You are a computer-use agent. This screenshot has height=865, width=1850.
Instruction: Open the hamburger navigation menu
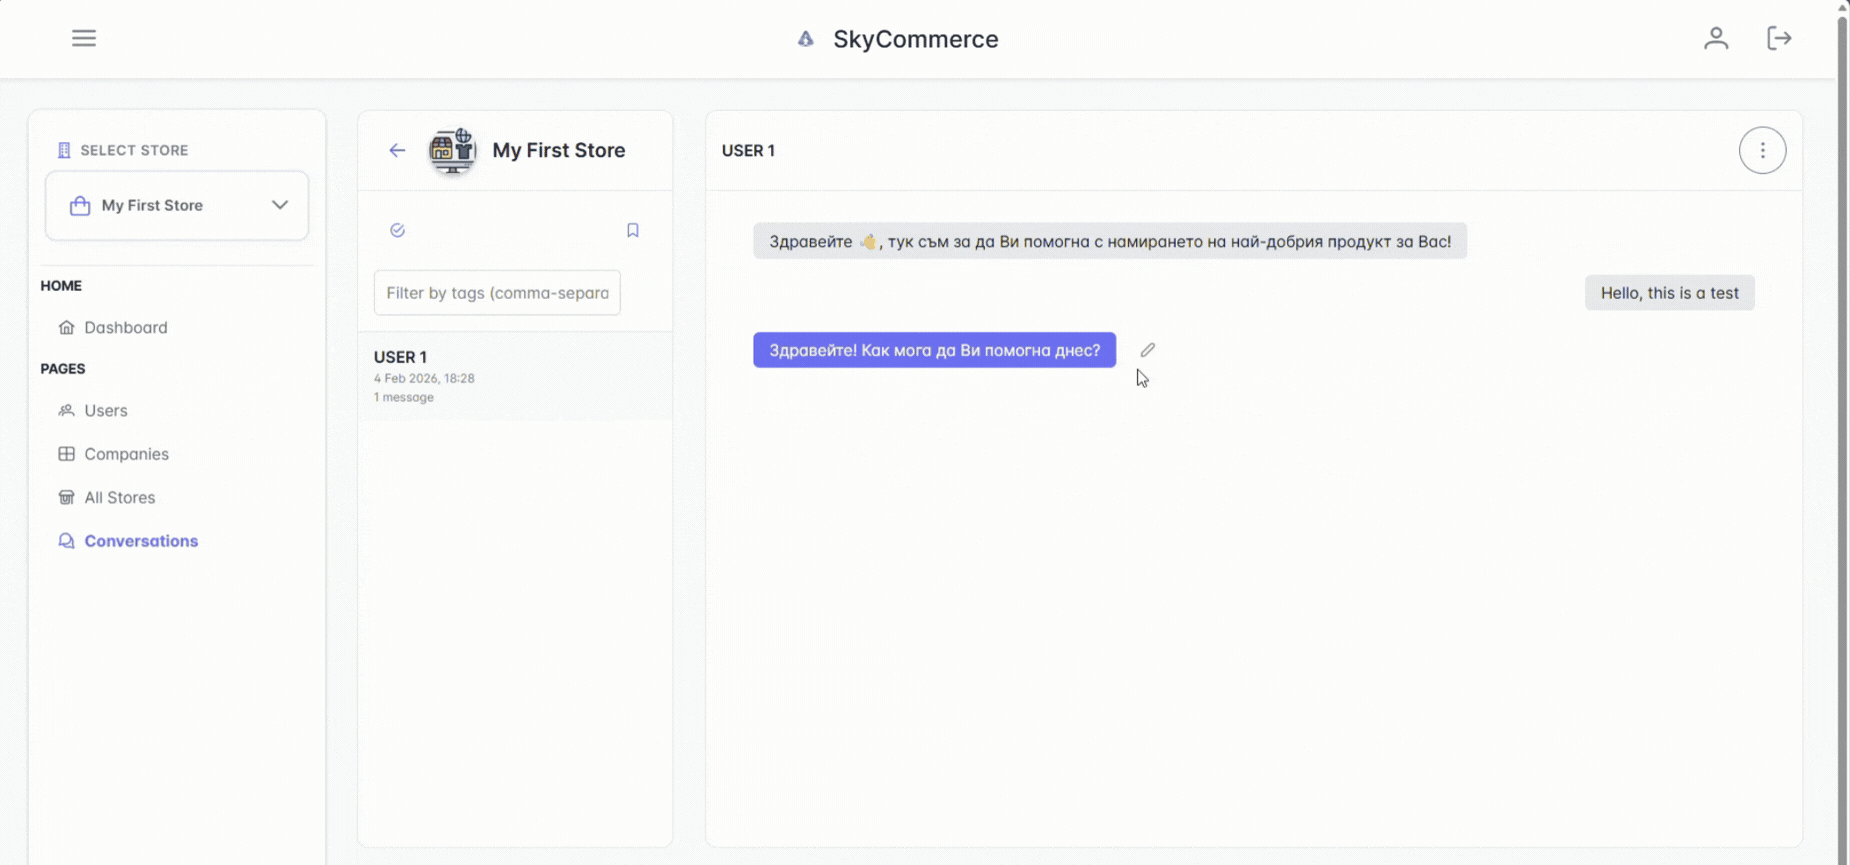coord(84,38)
